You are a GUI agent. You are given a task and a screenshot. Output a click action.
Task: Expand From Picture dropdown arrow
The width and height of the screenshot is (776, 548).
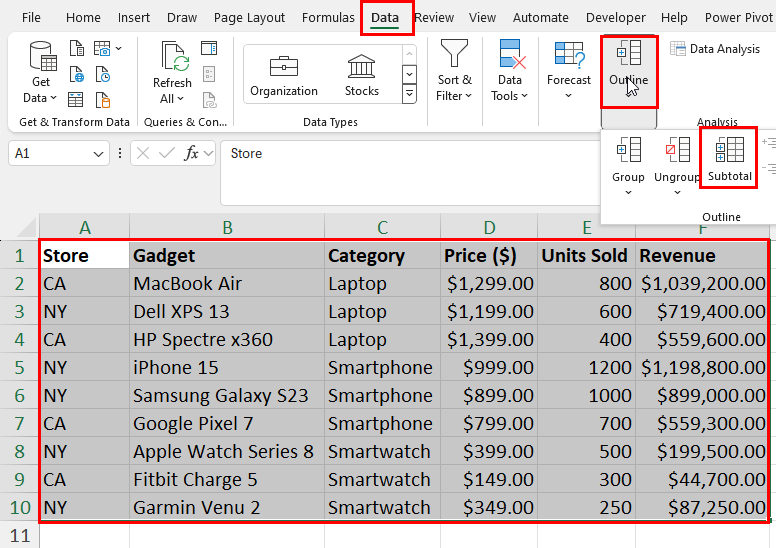pyautogui.click(x=118, y=49)
